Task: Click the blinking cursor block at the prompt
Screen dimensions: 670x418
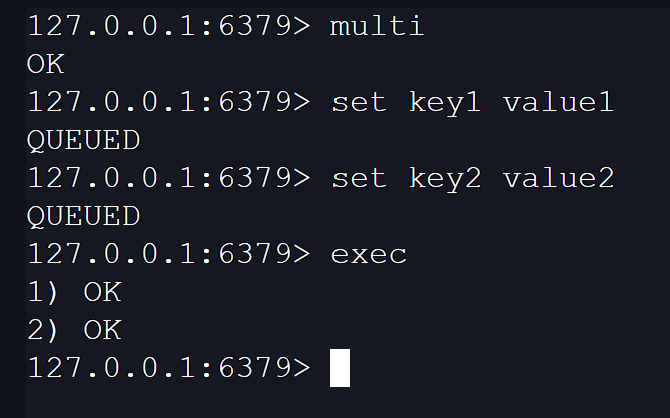Action: [x=340, y=367]
